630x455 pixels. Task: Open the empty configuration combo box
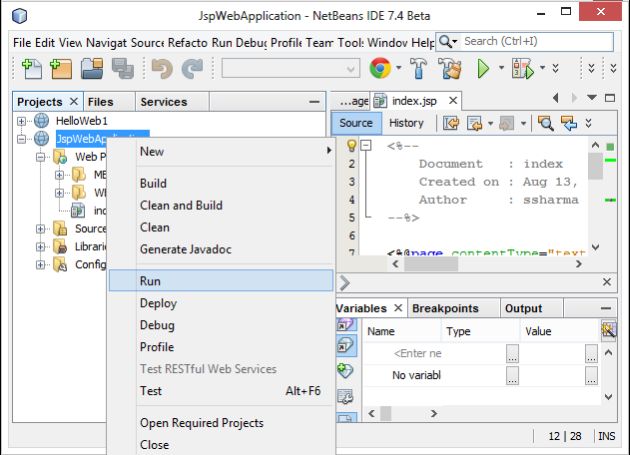[x=290, y=69]
